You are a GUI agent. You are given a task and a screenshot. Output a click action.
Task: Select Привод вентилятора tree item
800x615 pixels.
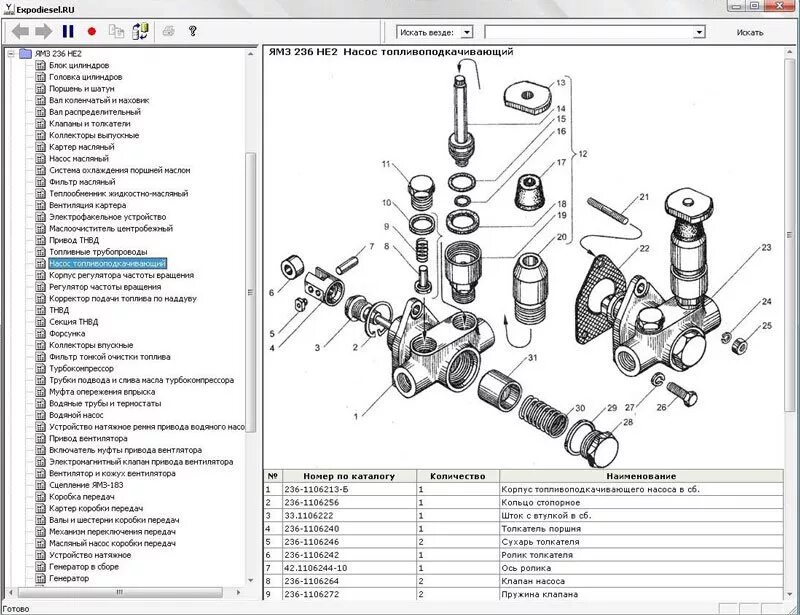click(x=88, y=438)
